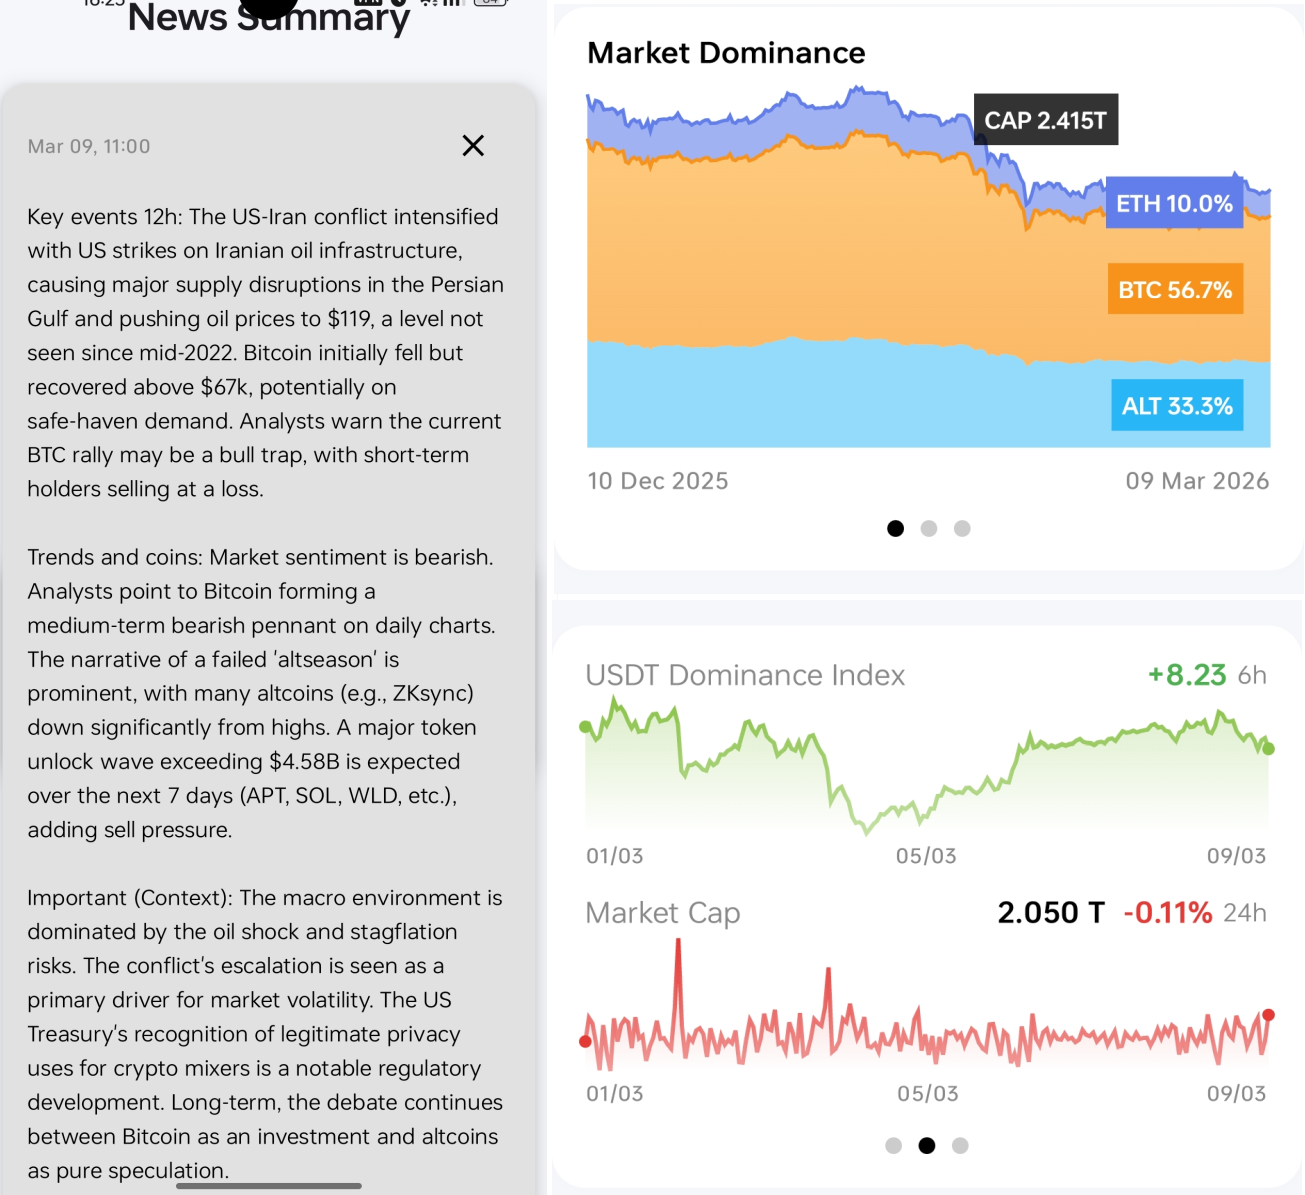
Task: Open the CAP 2.415T label
Action: 1045,119
